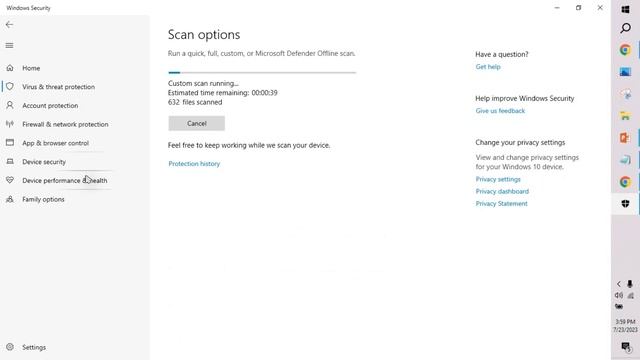Open PowerPoint from the taskbar
The height and width of the screenshot is (360, 640).
[625, 138]
